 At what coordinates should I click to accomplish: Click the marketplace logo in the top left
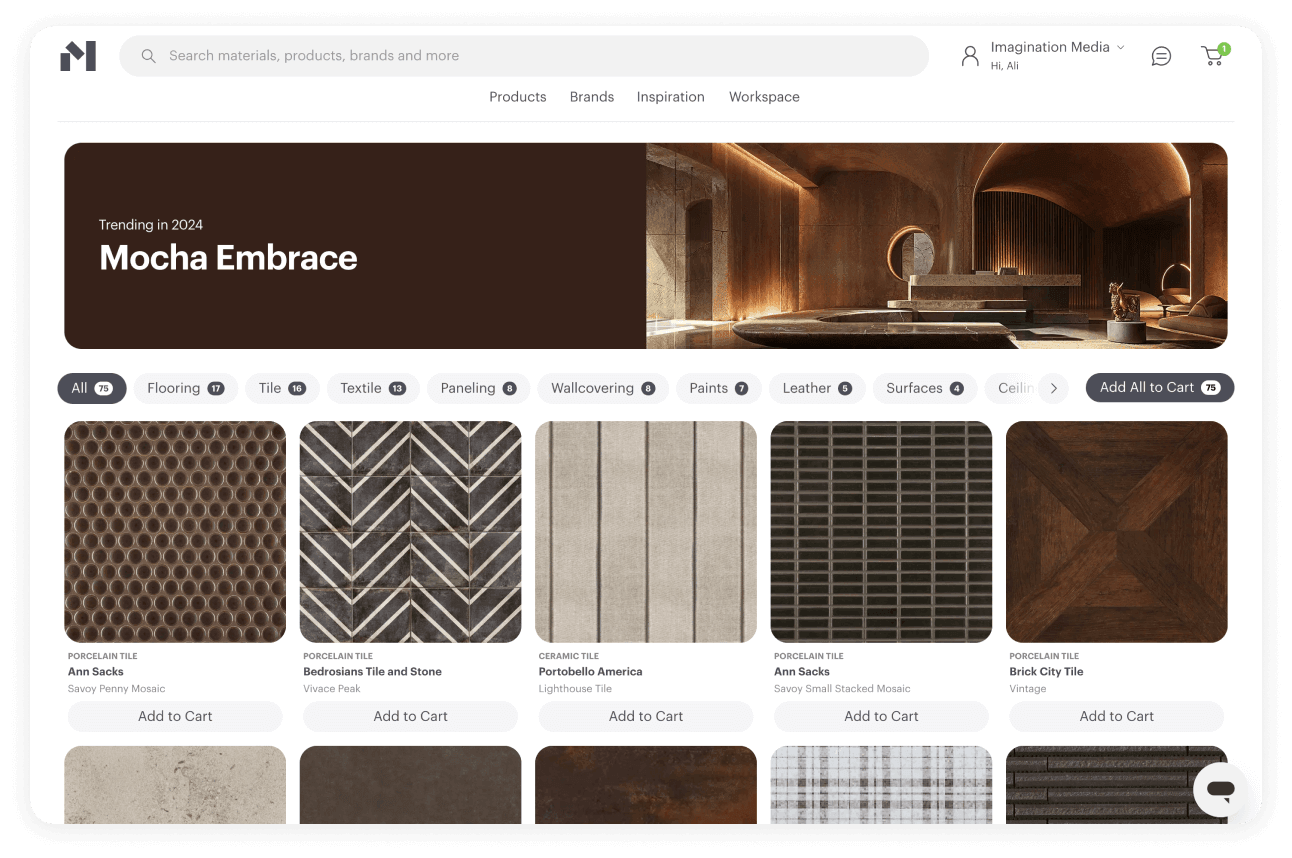click(x=78, y=56)
